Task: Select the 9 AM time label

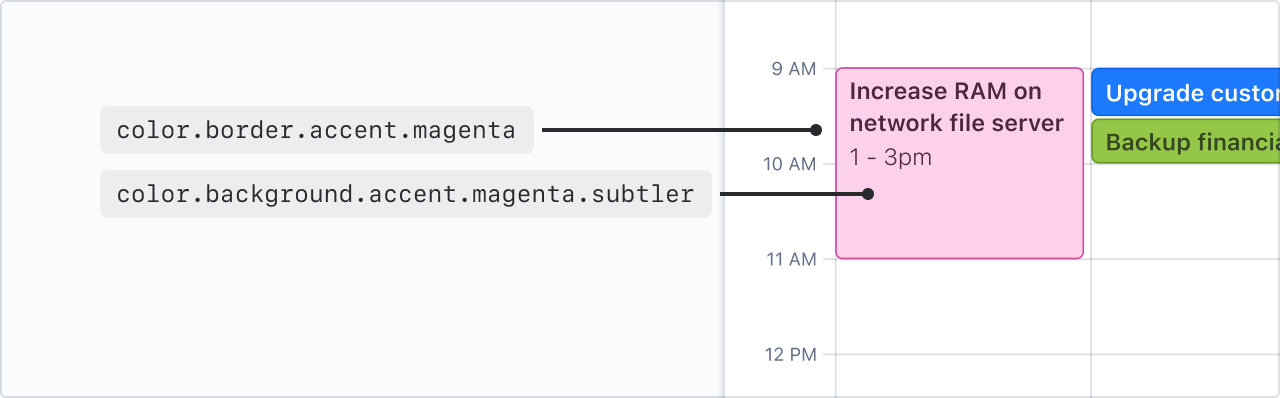Action: tap(793, 69)
